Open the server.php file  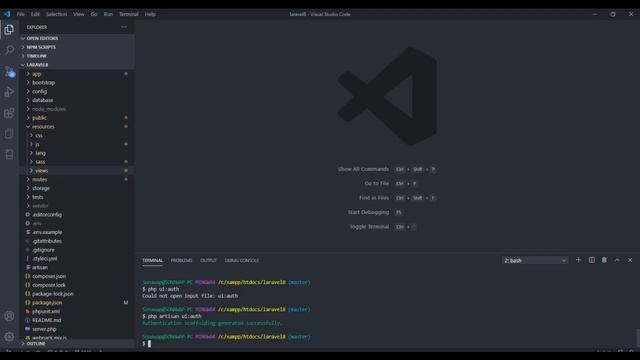coord(77,329)
